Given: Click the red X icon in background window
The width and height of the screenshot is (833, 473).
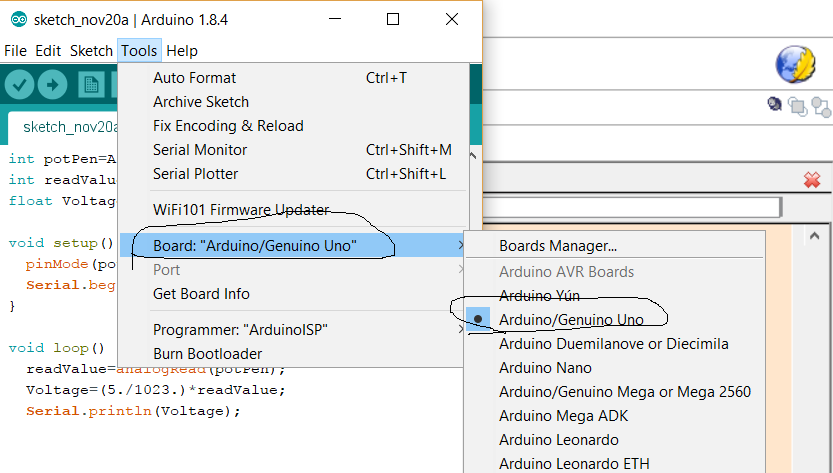Looking at the screenshot, I should click(x=812, y=180).
